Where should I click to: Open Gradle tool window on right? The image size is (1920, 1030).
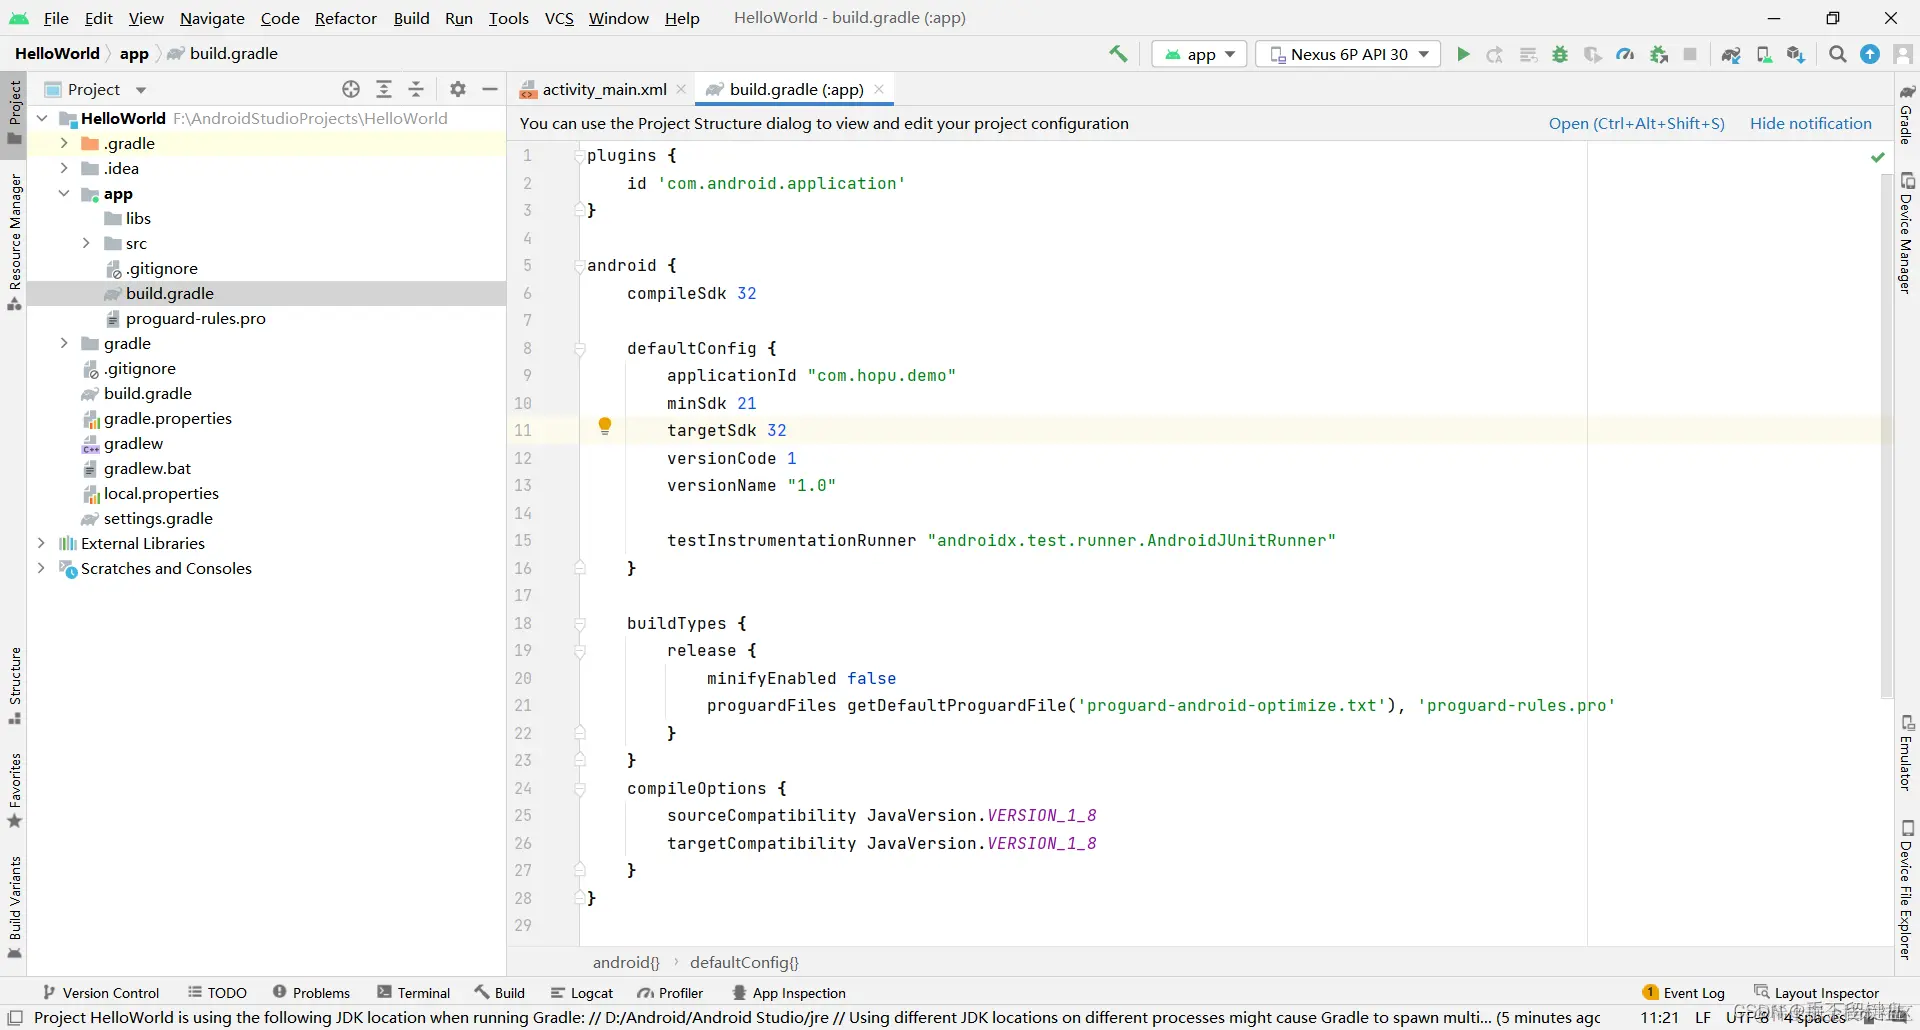click(x=1907, y=113)
